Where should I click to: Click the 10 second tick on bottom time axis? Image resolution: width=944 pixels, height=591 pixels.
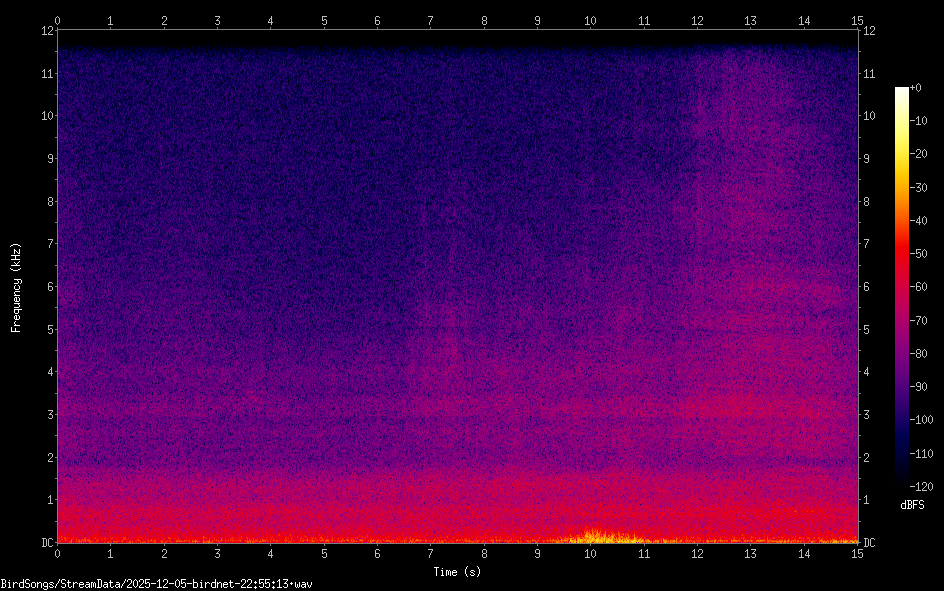[x=591, y=553]
